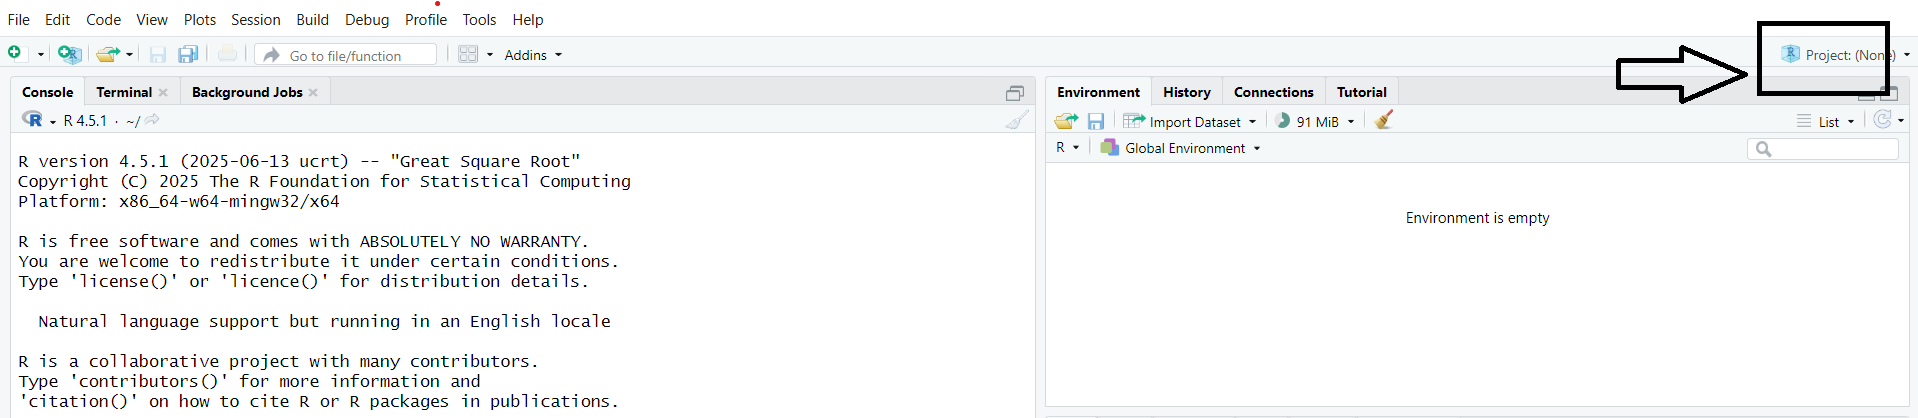Clear console with the broom icon
The image size is (1918, 418).
tap(1016, 120)
